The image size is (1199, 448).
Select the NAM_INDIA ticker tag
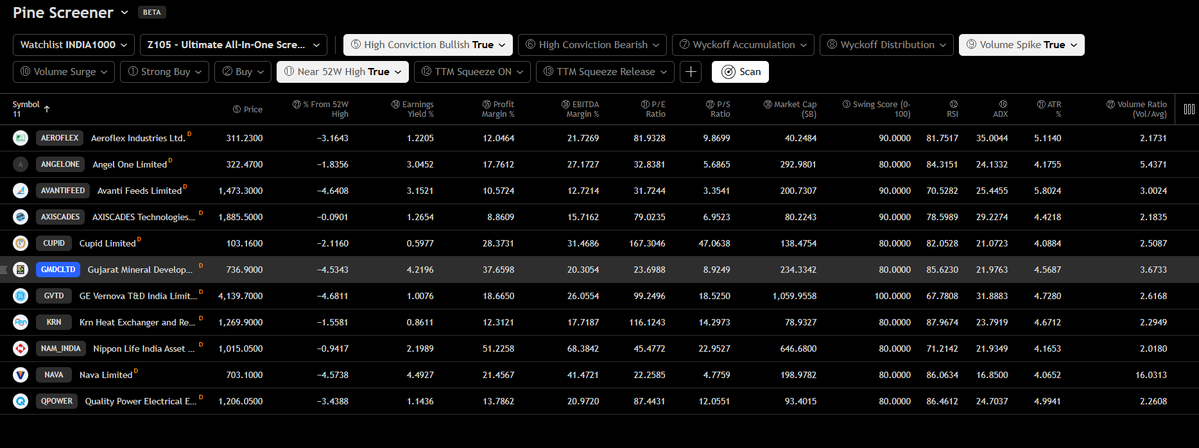point(60,349)
